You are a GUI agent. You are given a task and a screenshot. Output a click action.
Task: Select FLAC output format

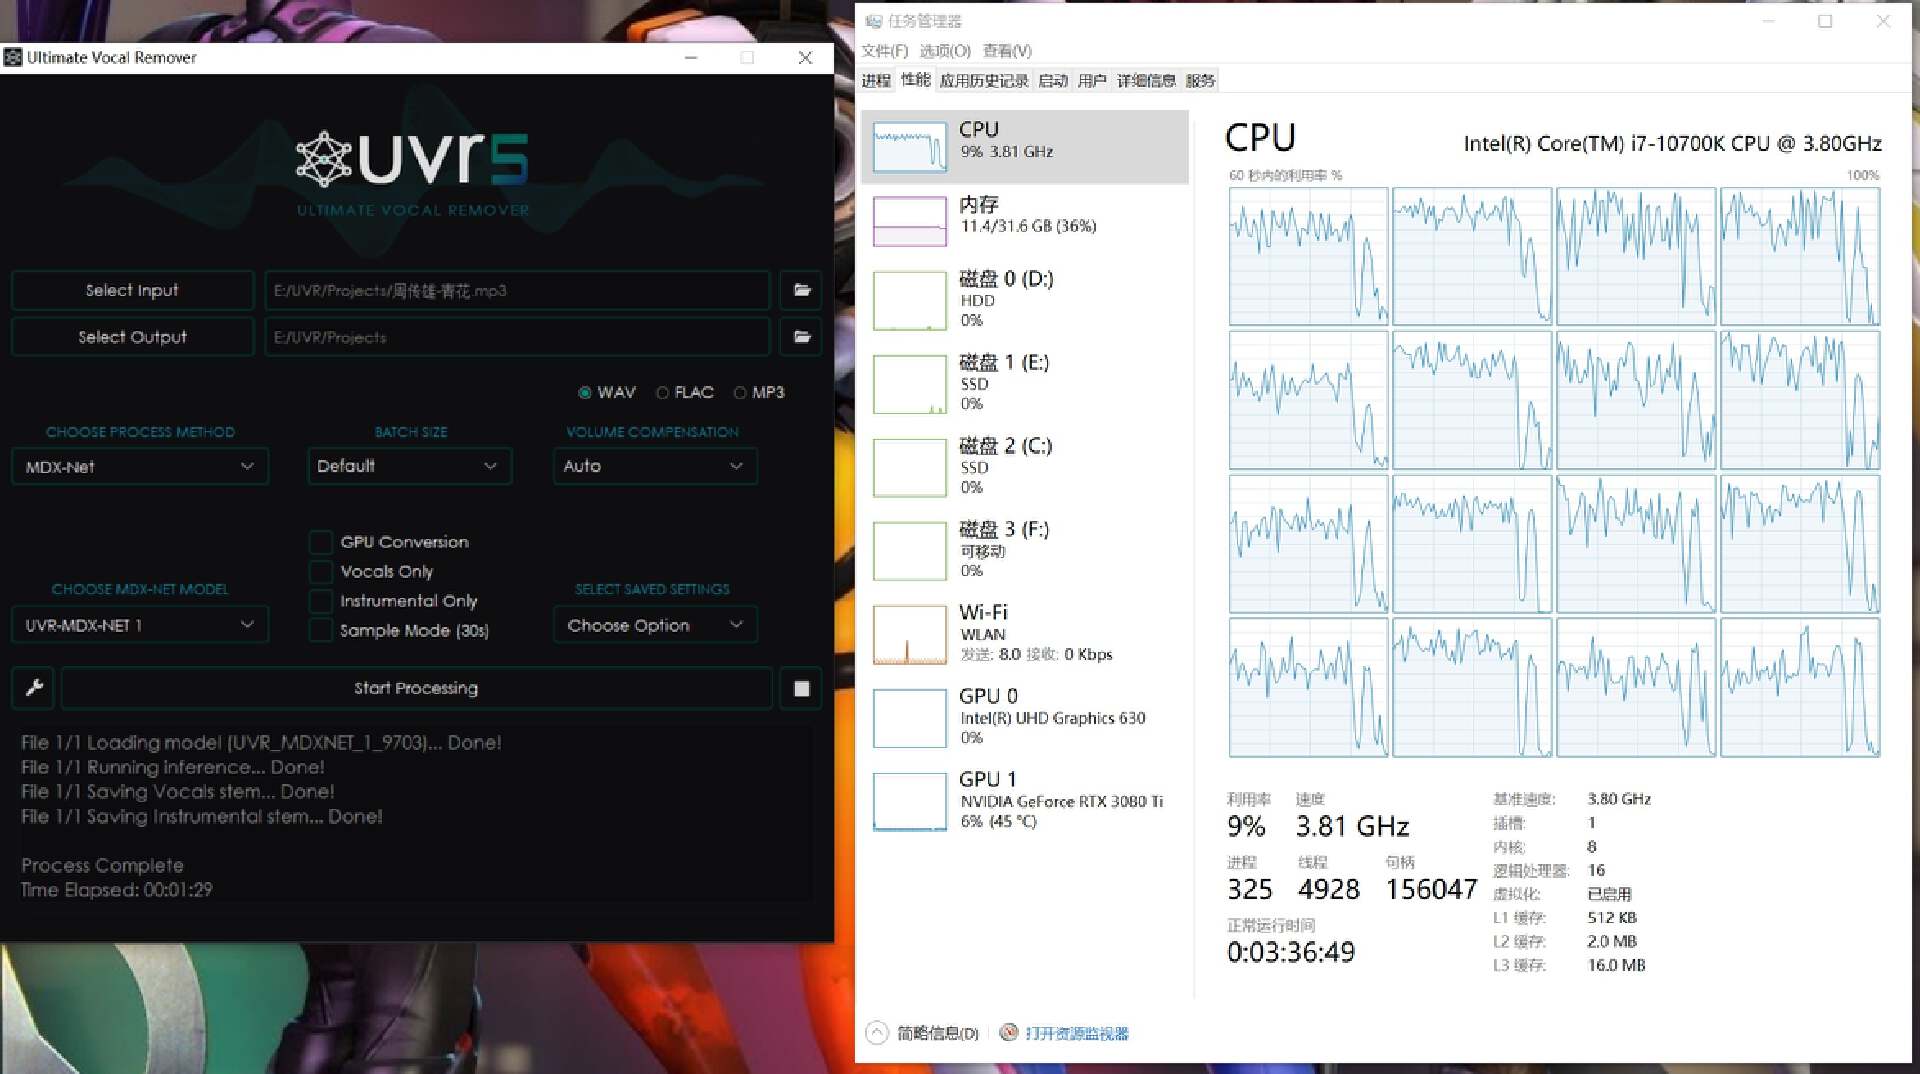coord(662,393)
